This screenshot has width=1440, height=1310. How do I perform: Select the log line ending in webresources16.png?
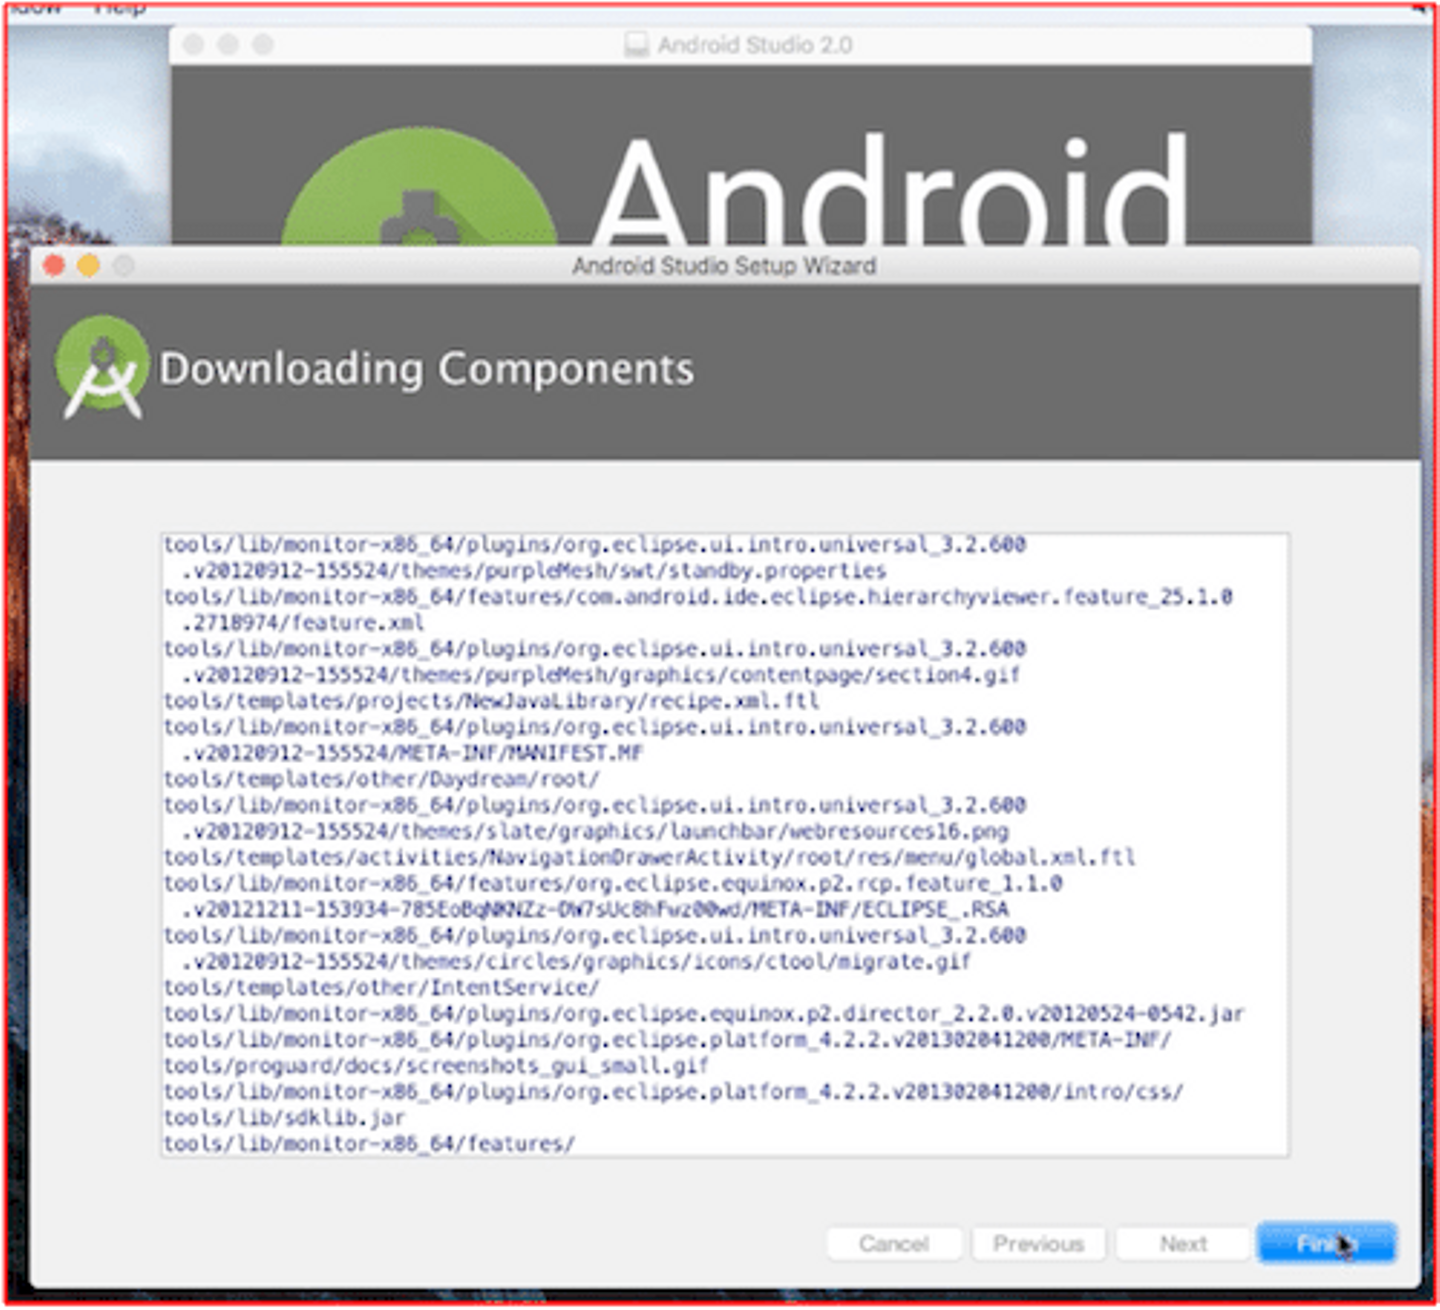pyautogui.click(x=595, y=831)
